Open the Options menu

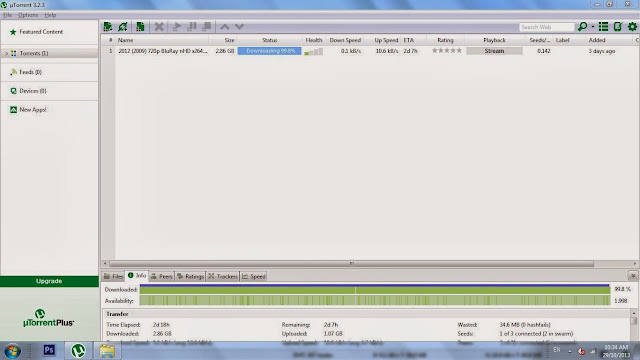[28, 15]
